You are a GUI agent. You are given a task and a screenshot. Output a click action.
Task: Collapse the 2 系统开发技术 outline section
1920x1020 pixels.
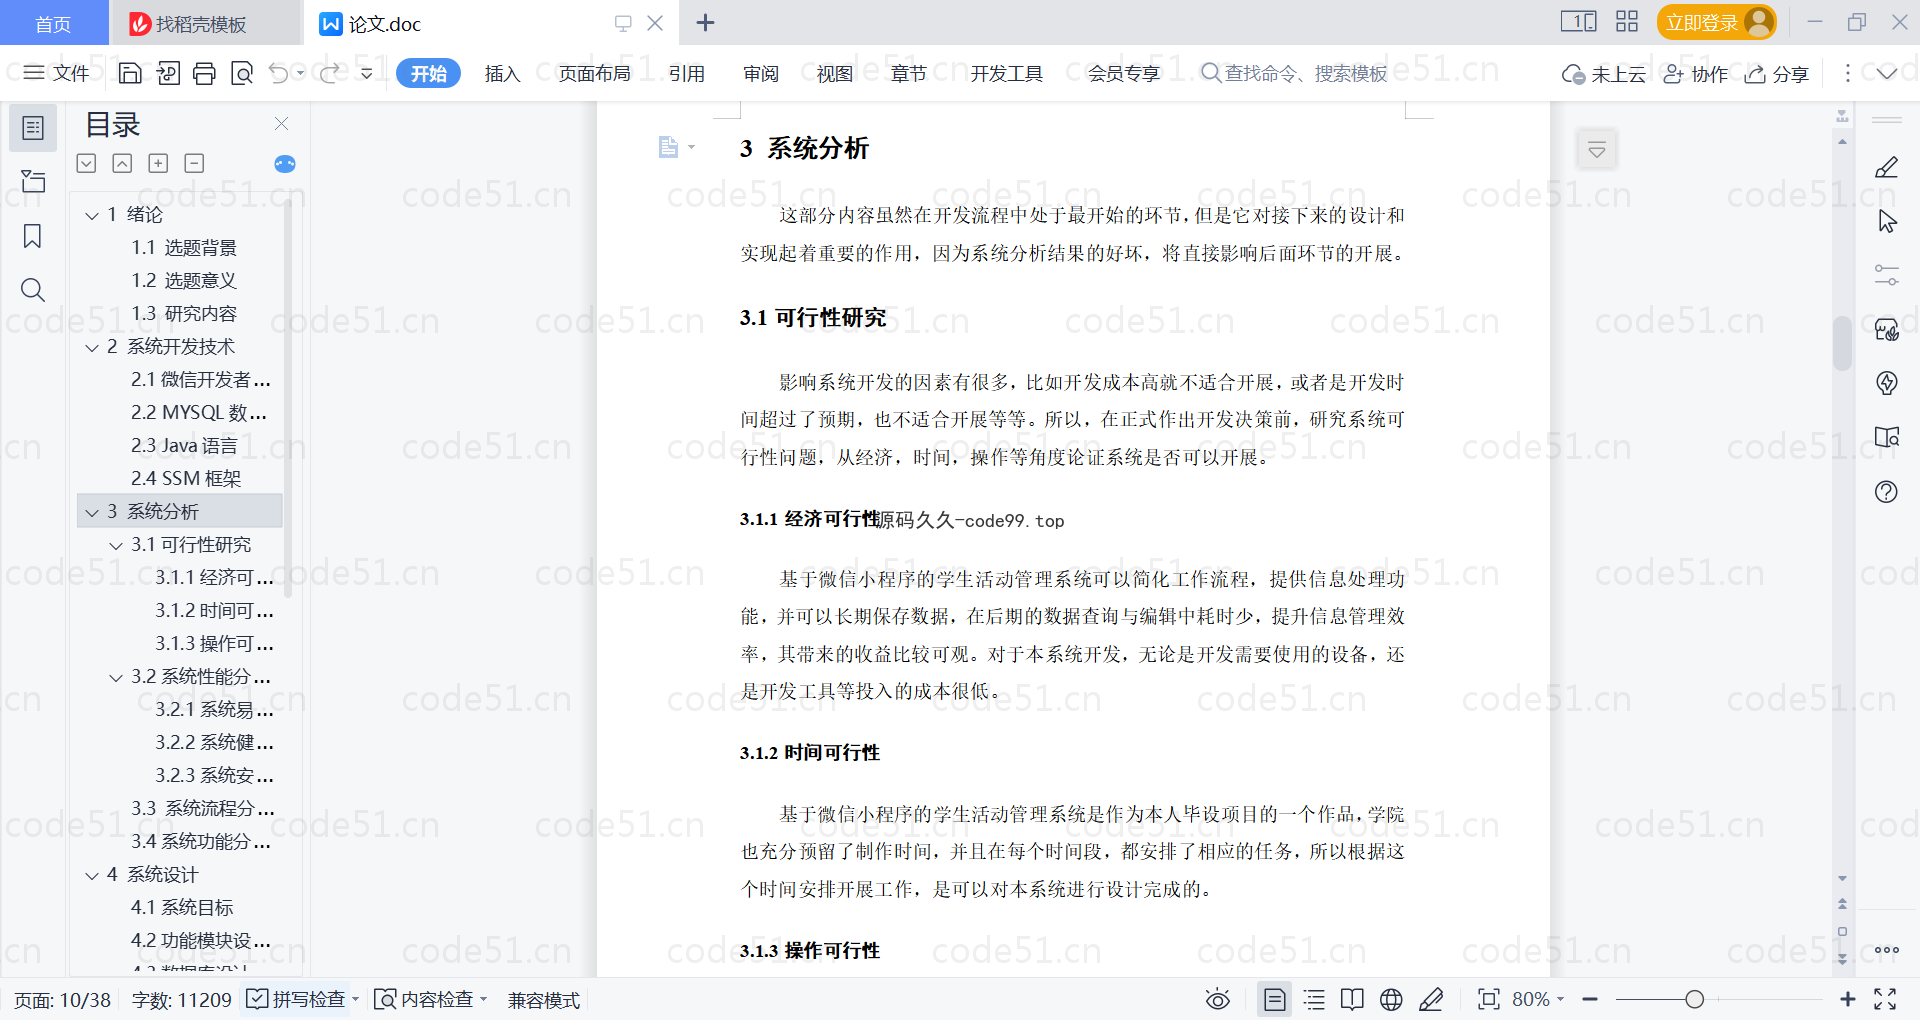pos(92,347)
